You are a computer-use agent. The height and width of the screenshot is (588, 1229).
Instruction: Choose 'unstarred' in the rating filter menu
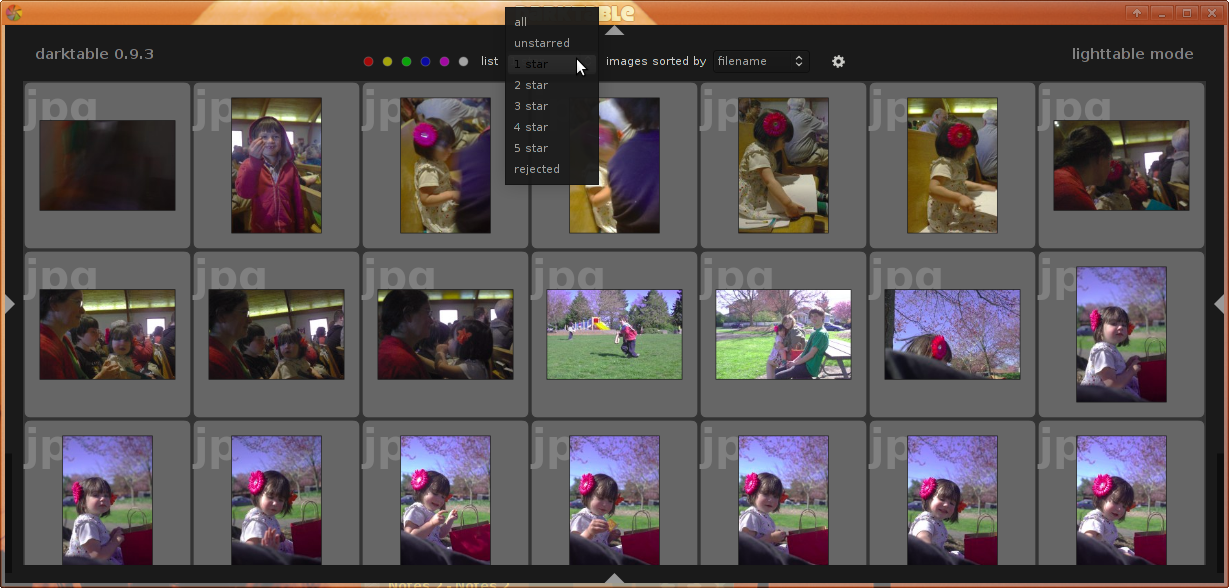click(542, 43)
